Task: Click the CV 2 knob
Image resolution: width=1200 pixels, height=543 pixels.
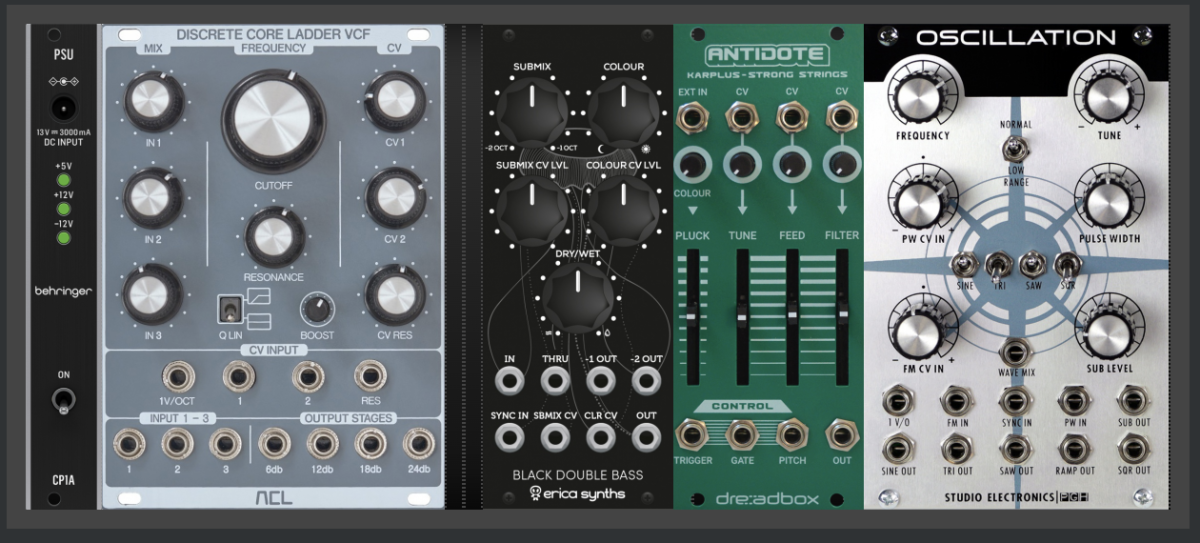Action: 395,199
